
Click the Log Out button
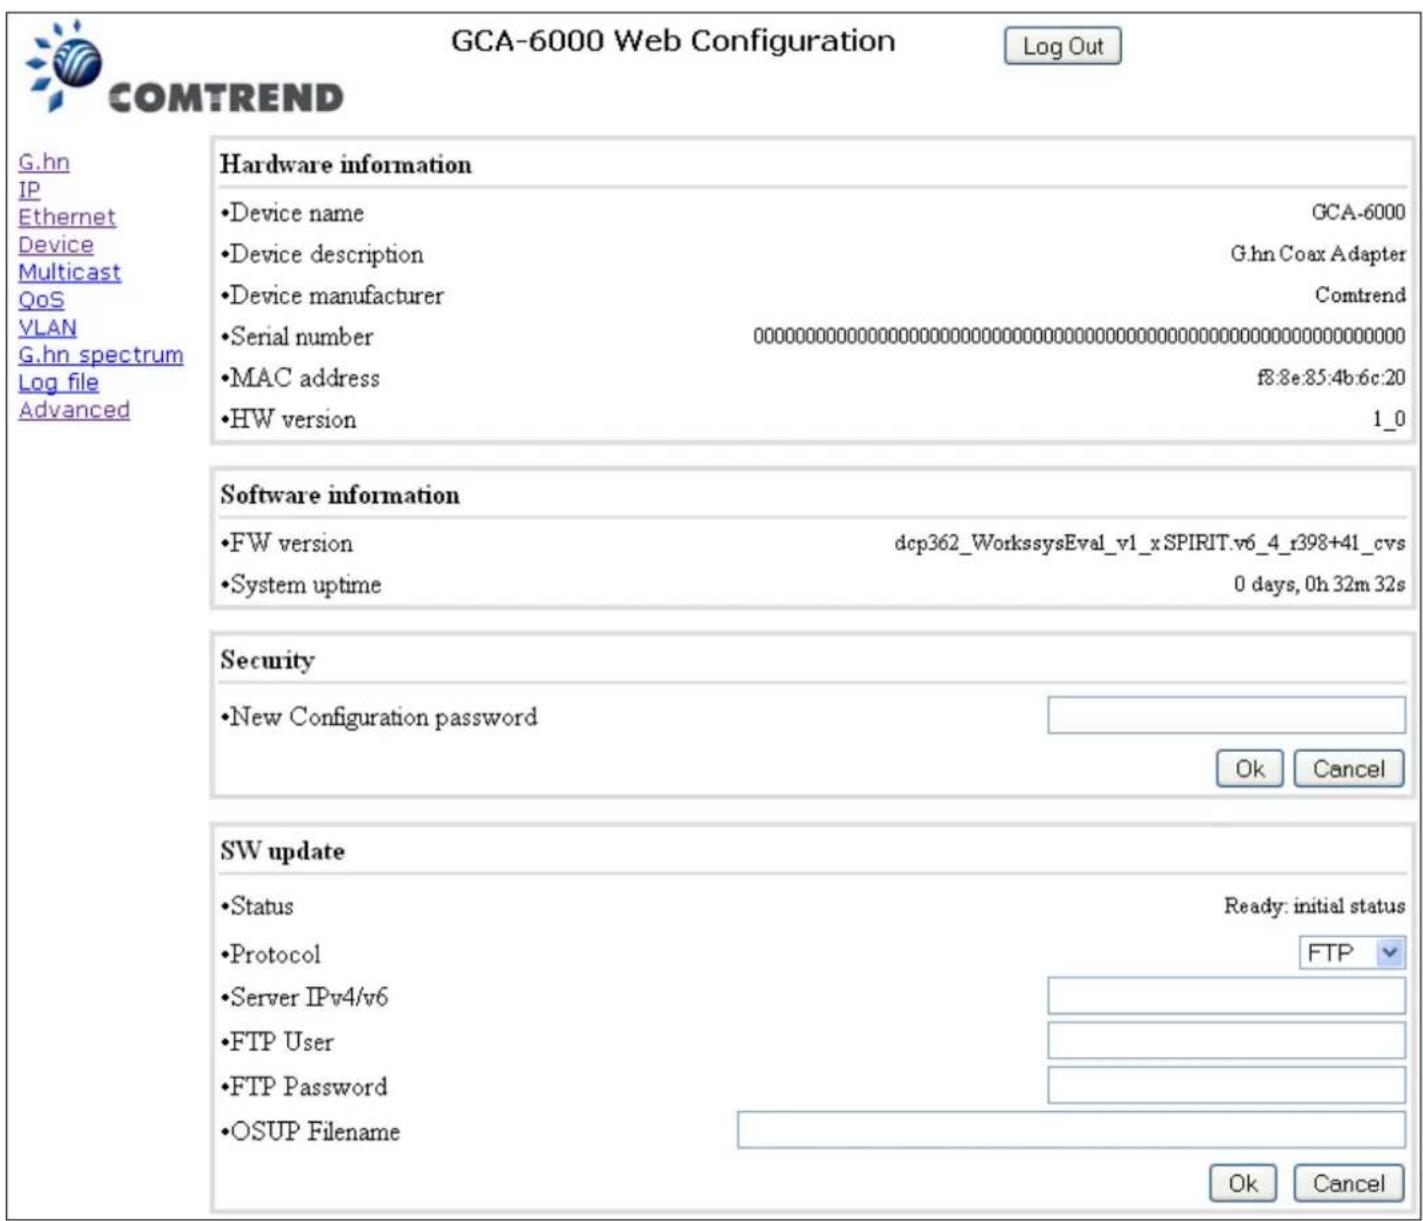(x=1062, y=46)
